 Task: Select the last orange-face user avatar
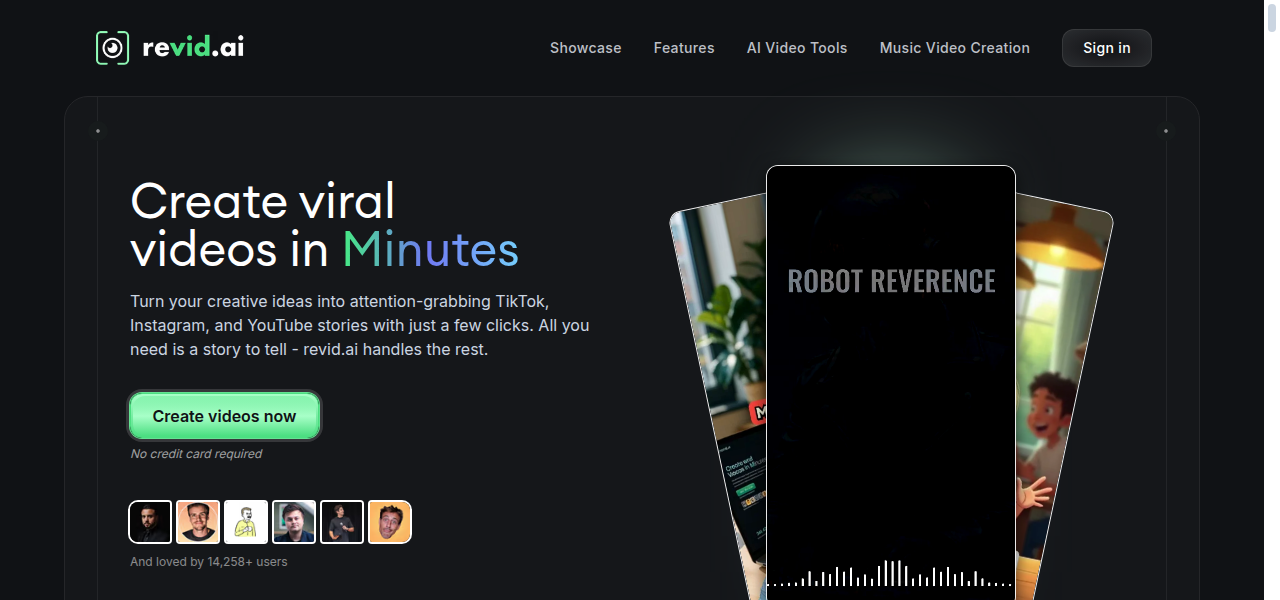[x=390, y=521]
